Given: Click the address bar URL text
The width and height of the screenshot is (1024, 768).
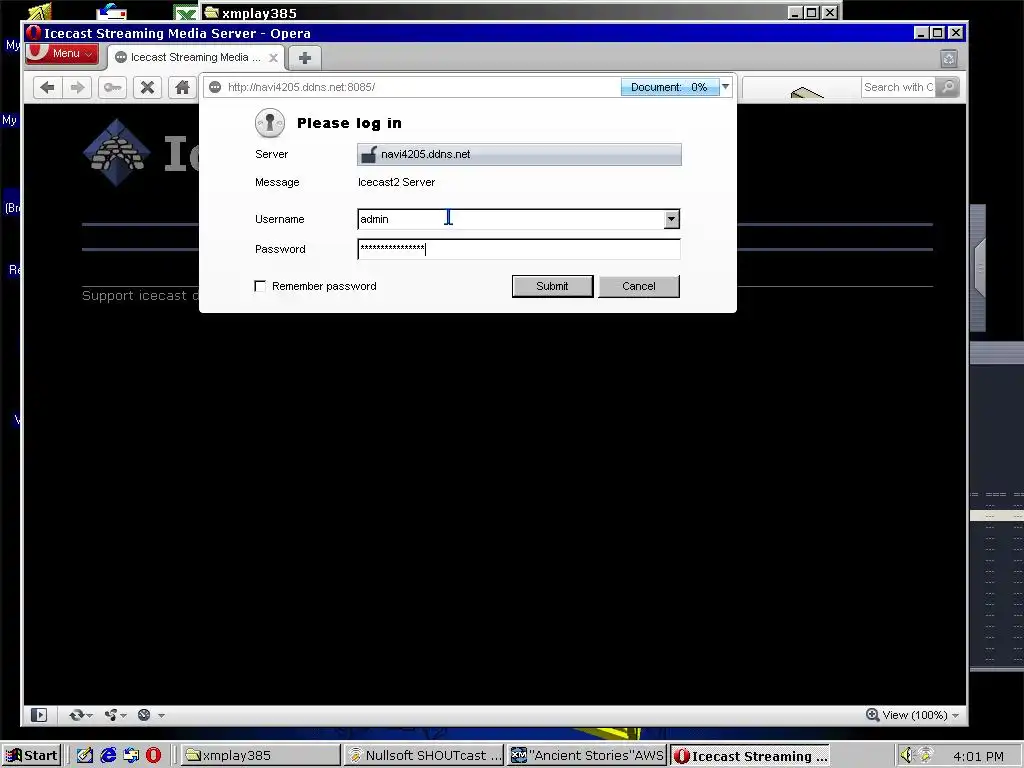Looking at the screenshot, I should point(301,87).
